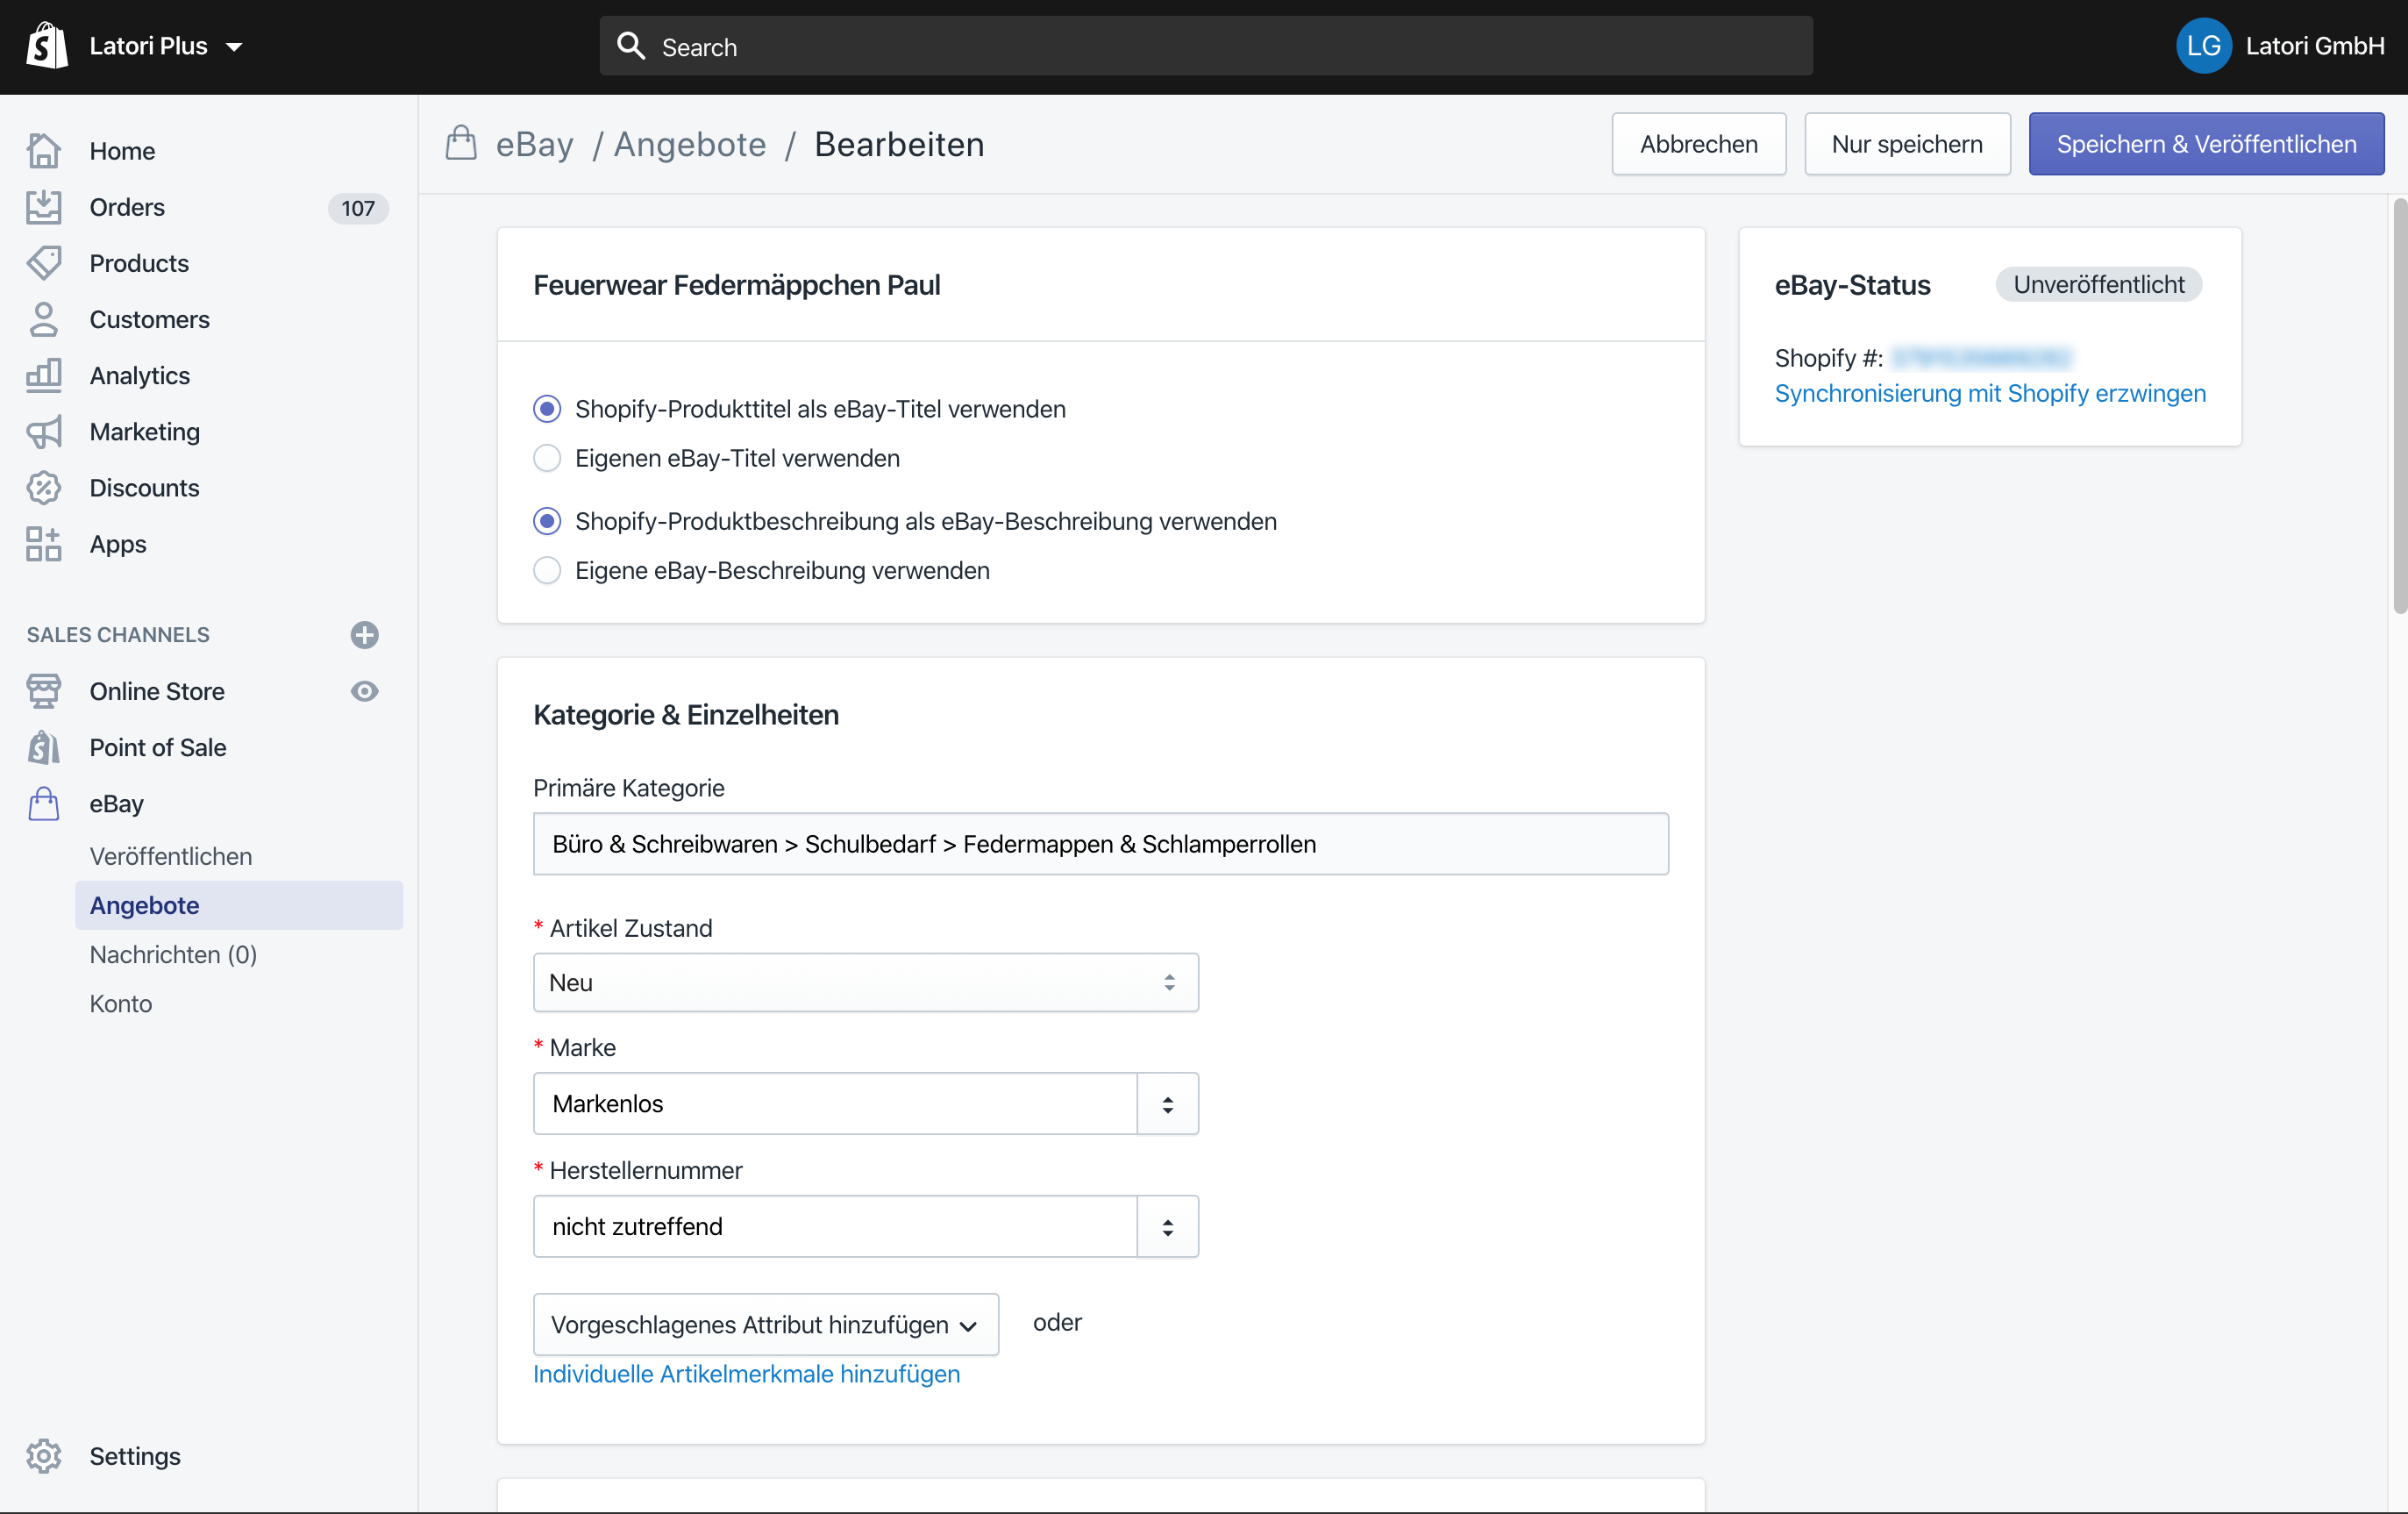This screenshot has width=2408, height=1514.
Task: Open Konto under eBay
Action: [x=121, y=1003]
